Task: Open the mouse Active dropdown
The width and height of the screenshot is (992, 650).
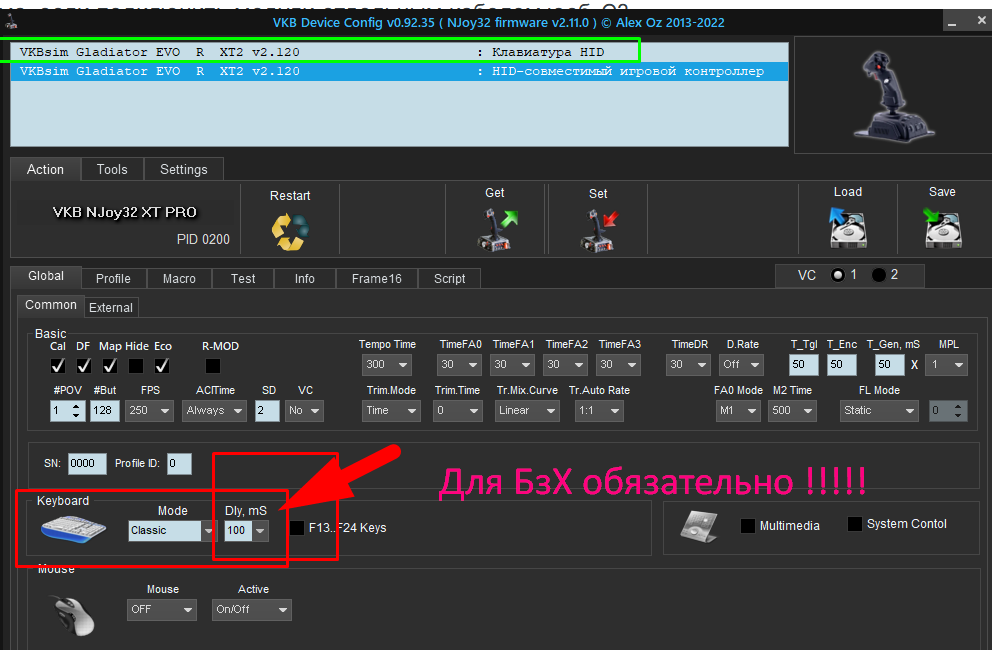Action: [252, 609]
